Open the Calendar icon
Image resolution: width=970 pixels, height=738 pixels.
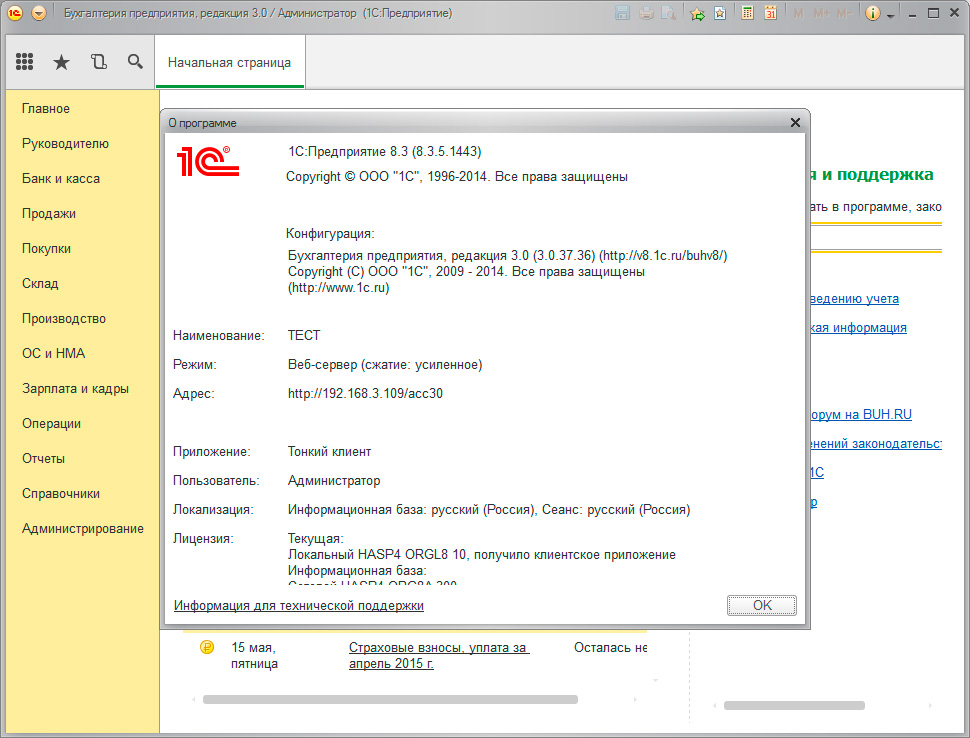tap(770, 13)
